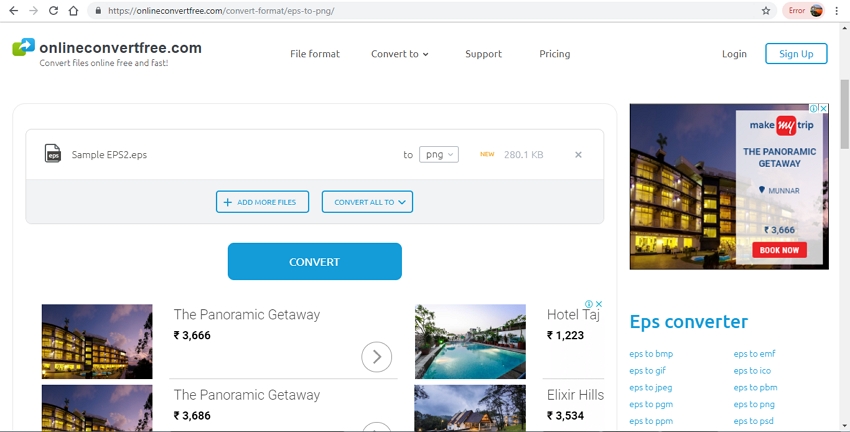Click the Sign Up button

[796, 54]
